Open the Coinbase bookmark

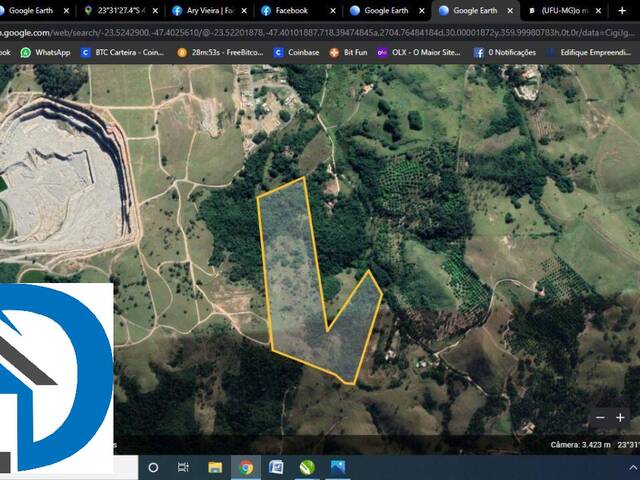(297, 52)
